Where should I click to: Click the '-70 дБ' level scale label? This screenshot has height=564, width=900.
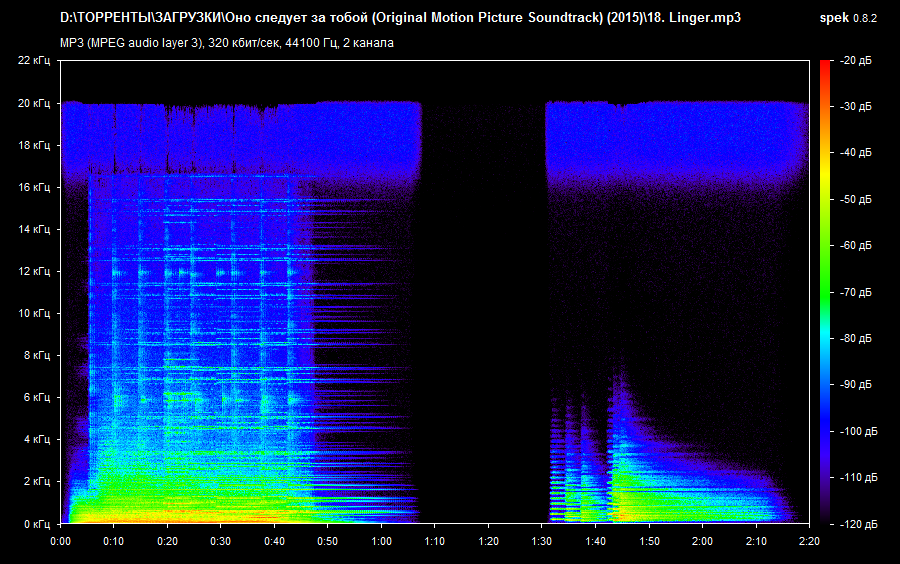[x=856, y=292]
